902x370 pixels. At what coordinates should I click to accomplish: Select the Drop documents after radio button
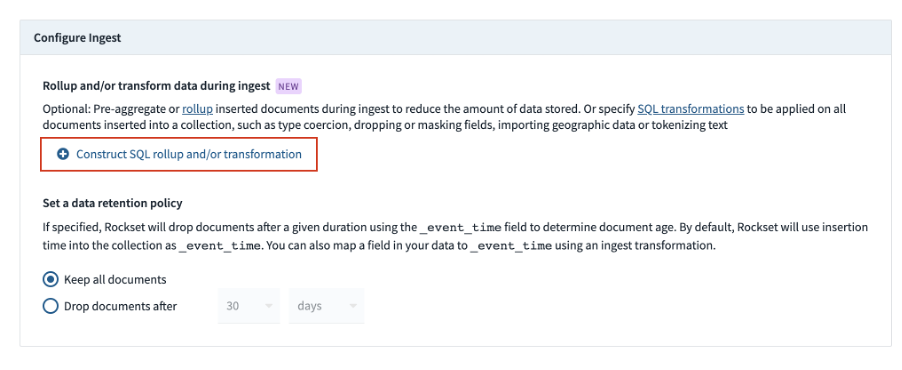click(x=51, y=306)
